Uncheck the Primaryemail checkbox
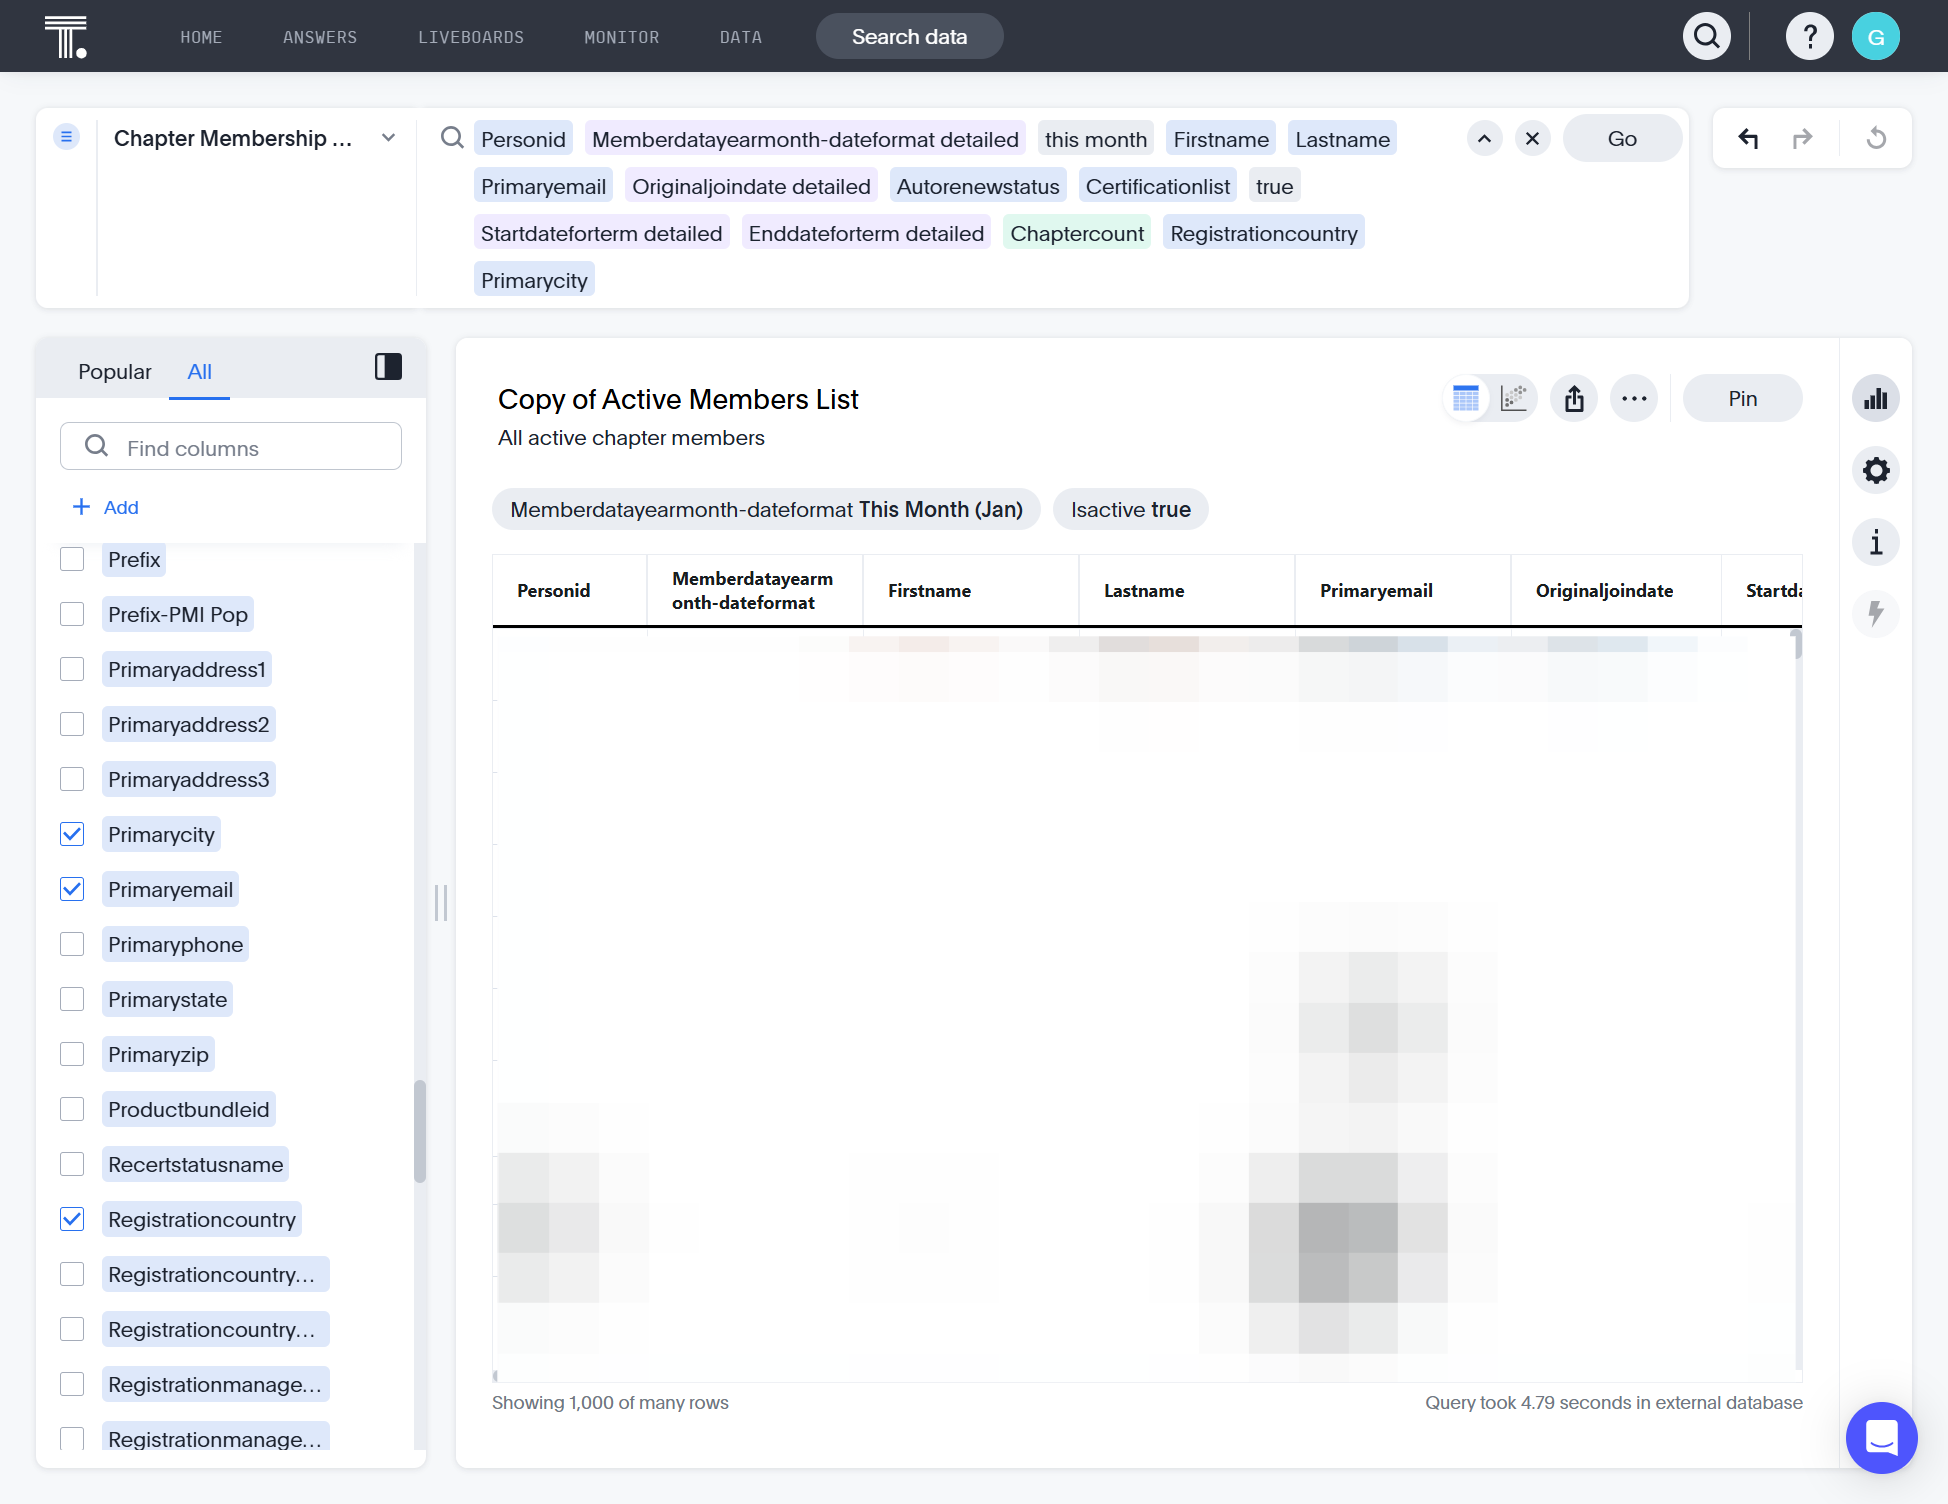This screenshot has height=1504, width=1948. (x=72, y=889)
